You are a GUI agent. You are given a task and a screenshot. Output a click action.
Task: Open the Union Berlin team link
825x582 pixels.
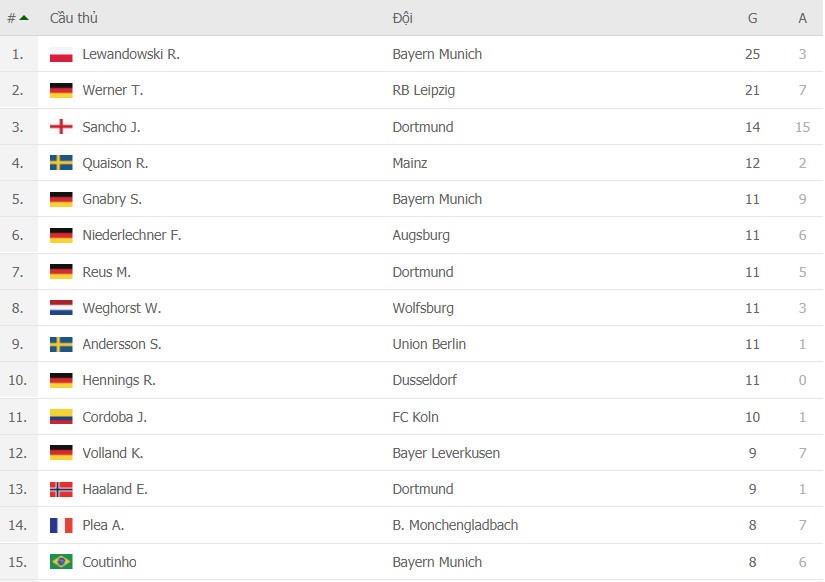click(429, 344)
